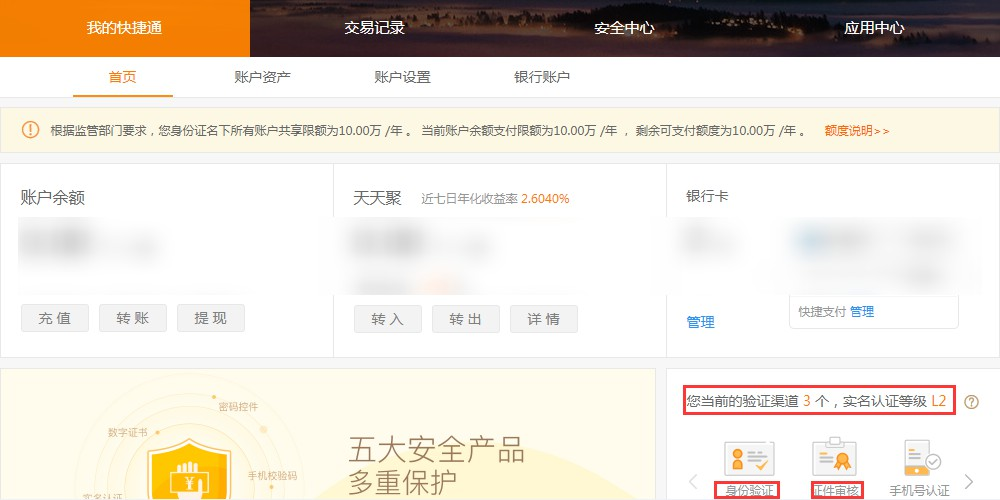The height and width of the screenshot is (500, 1000).
Task: Open the 额度说明>> link
Action: [x=857, y=131]
